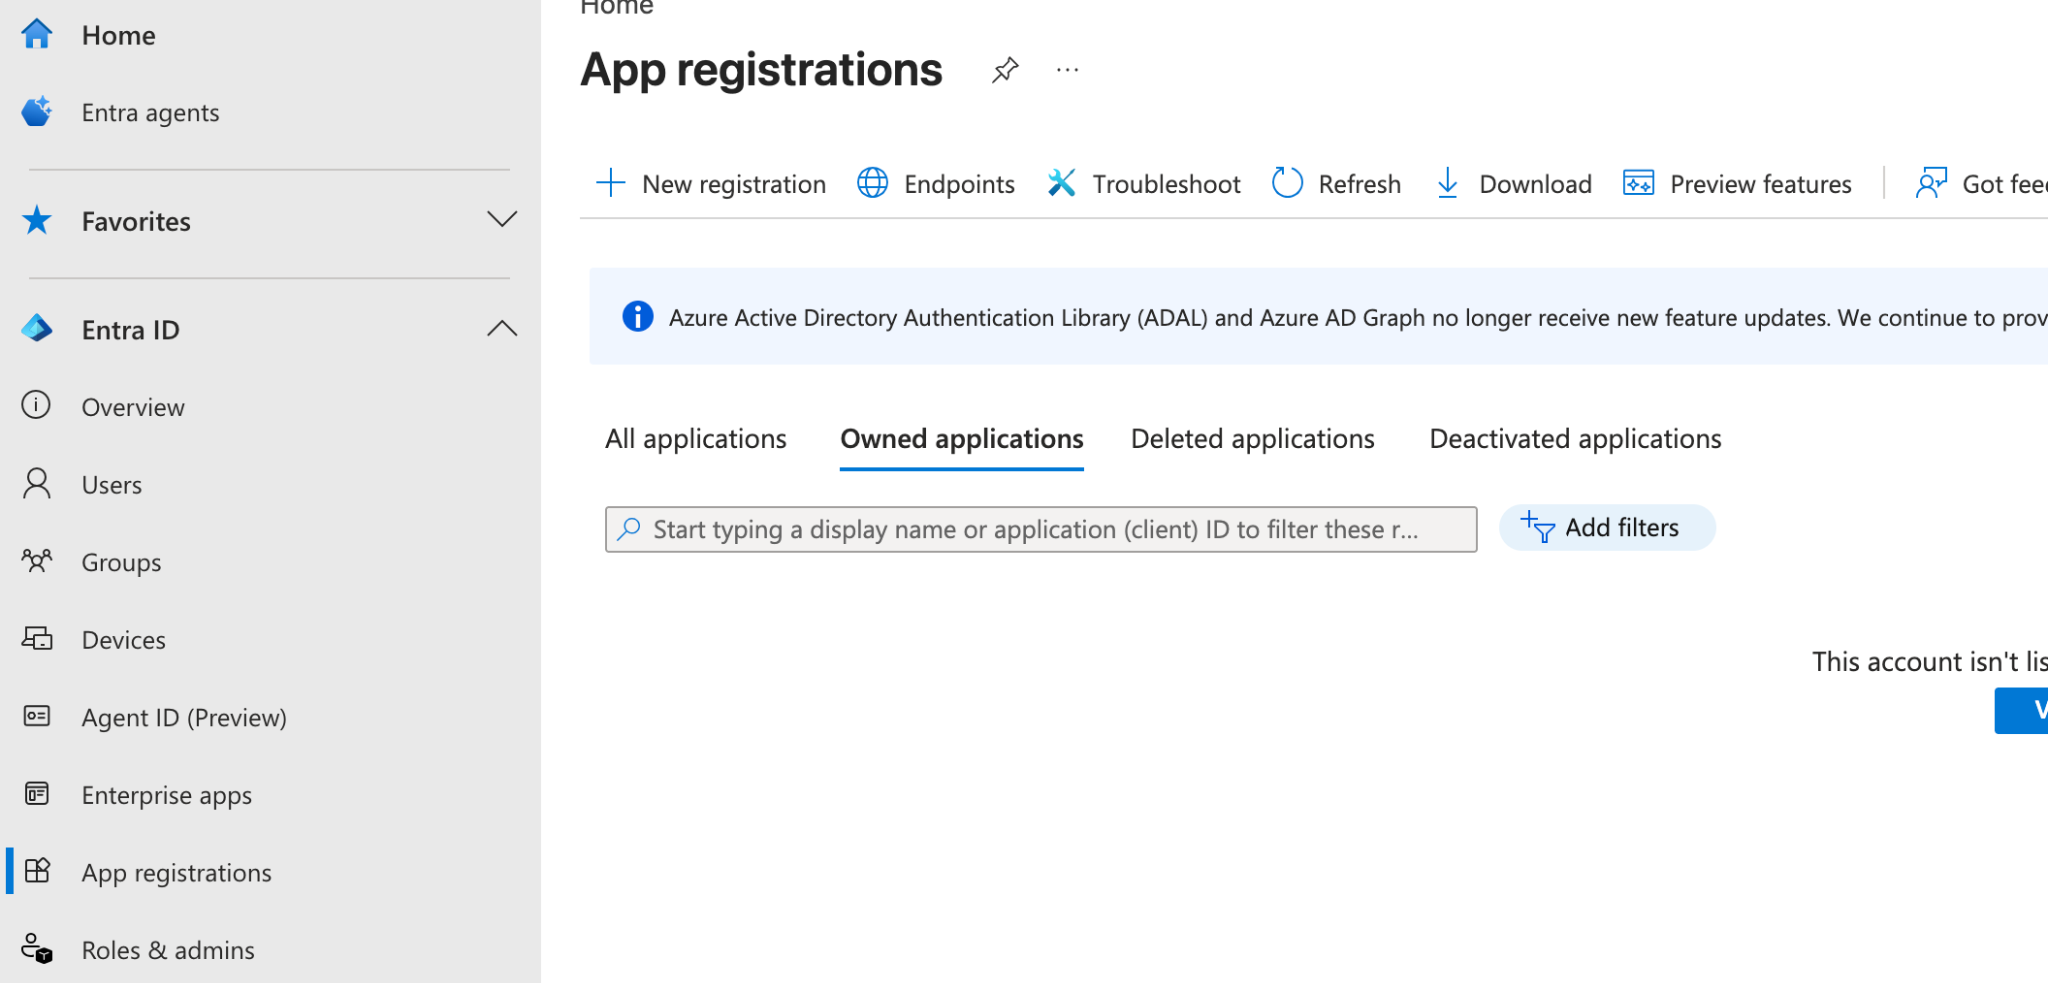This screenshot has height=983, width=2048.
Task: Click the feedback person icon
Action: 1931,183
